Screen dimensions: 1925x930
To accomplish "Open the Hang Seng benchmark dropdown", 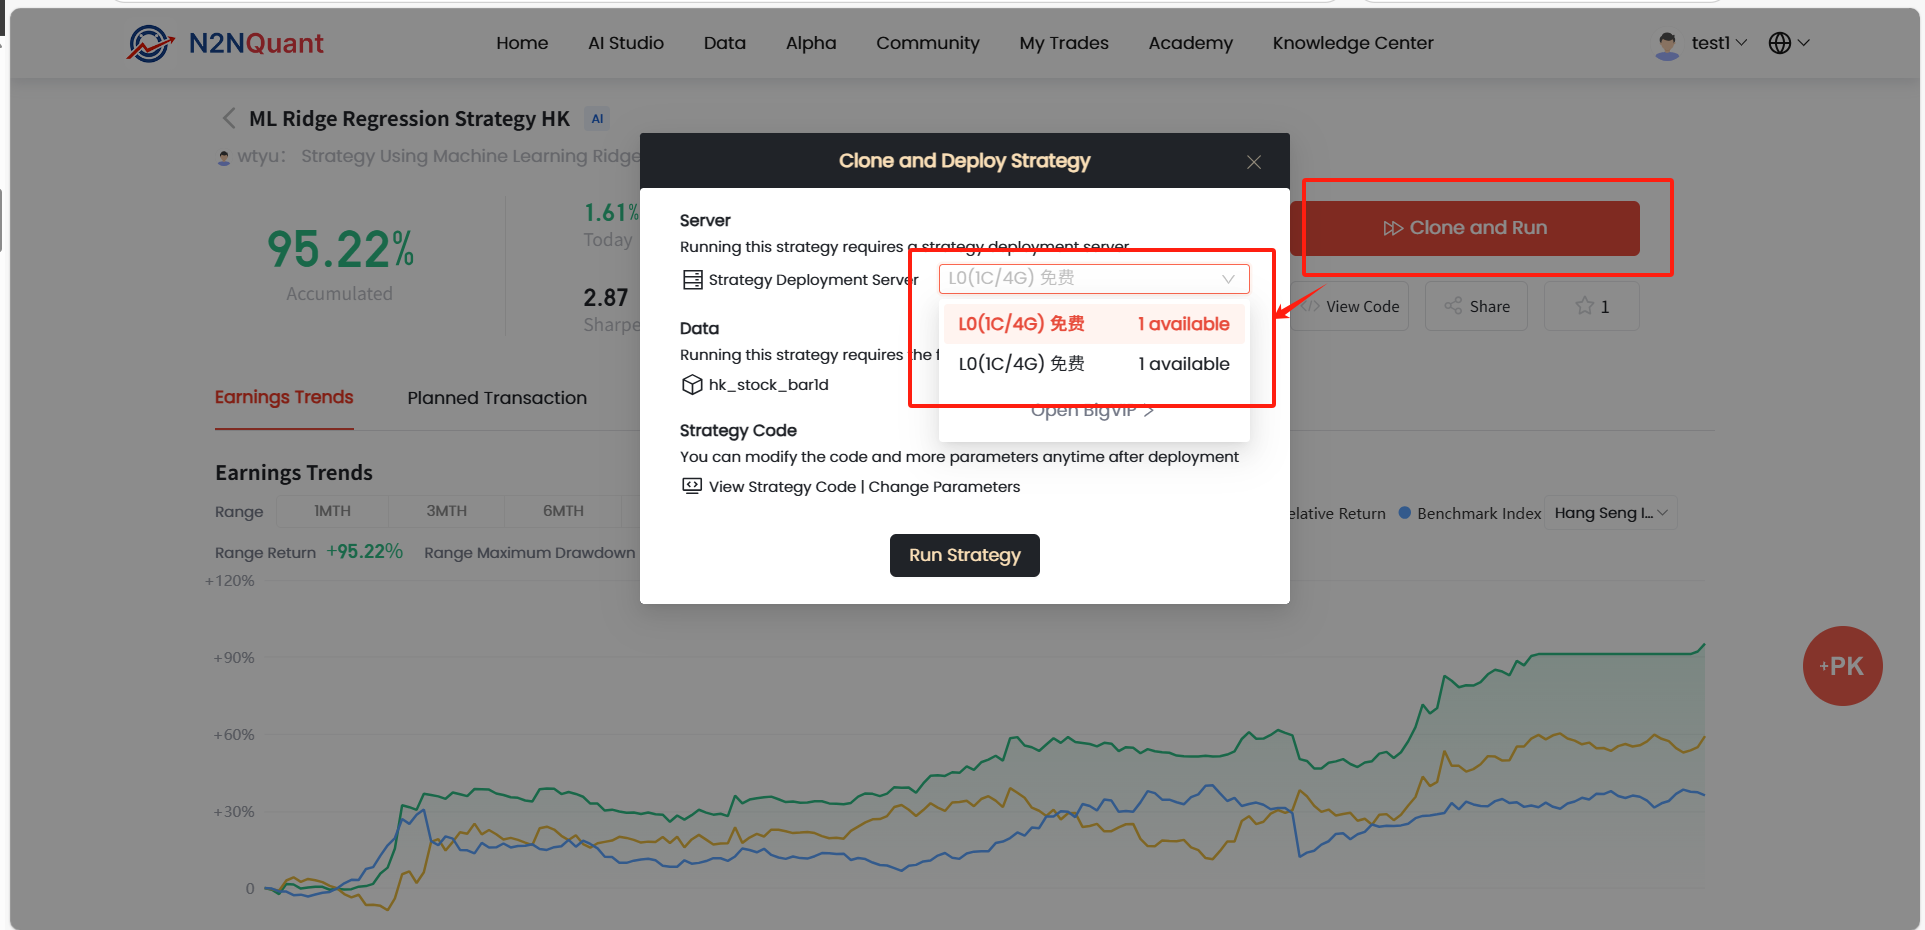I will tap(1611, 513).
